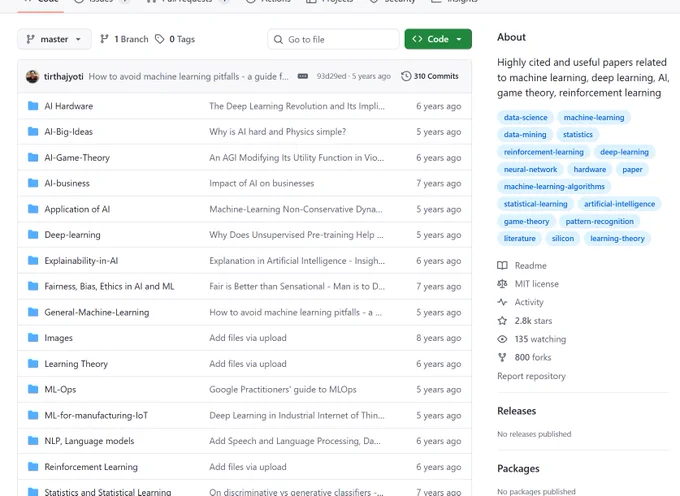Click the 0 Tags link

175,39
